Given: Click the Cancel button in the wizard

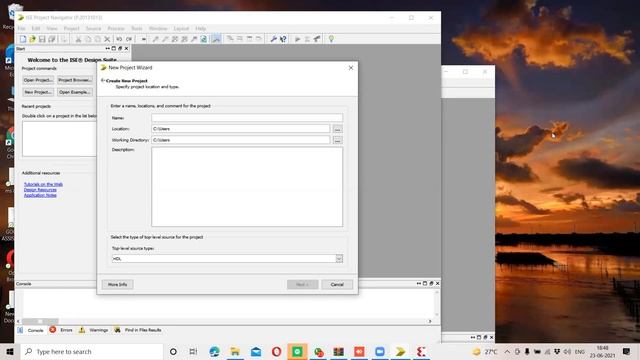Looking at the screenshot, I should 337,284.
